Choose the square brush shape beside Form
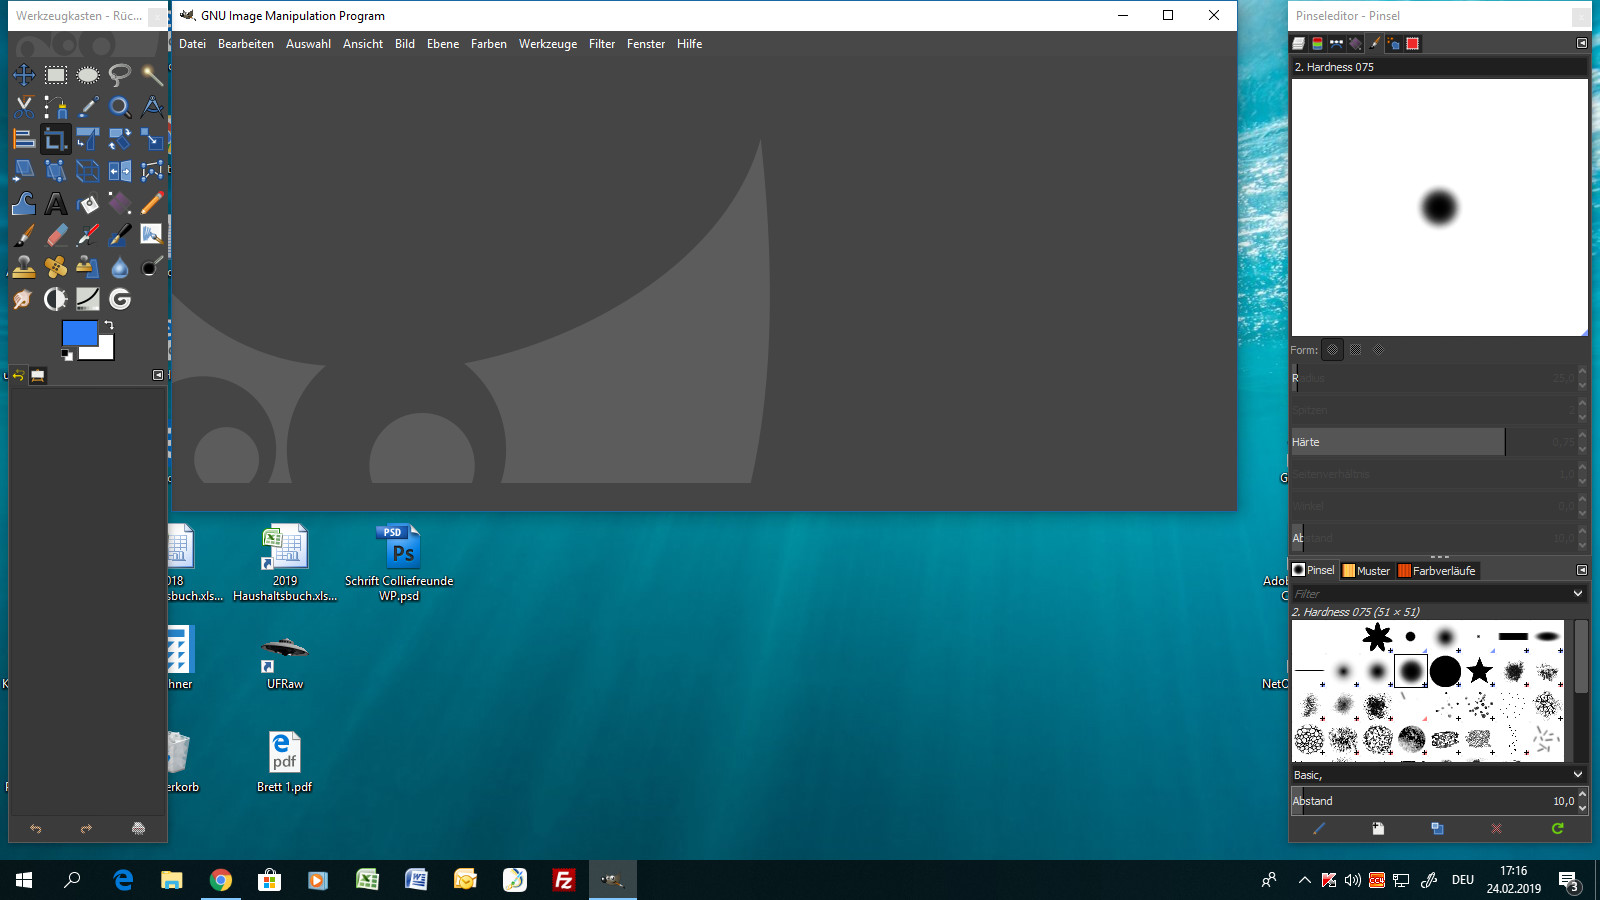The height and width of the screenshot is (900, 1600). (x=1355, y=350)
